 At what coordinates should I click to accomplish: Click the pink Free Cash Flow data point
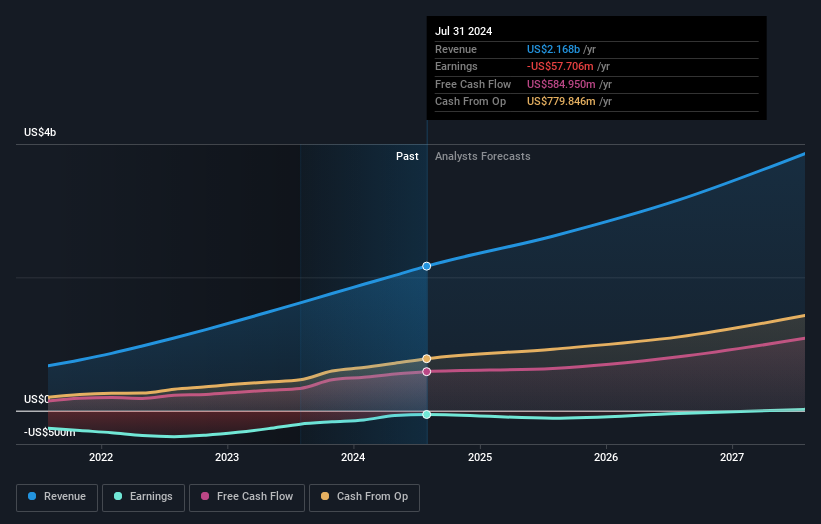tap(427, 372)
